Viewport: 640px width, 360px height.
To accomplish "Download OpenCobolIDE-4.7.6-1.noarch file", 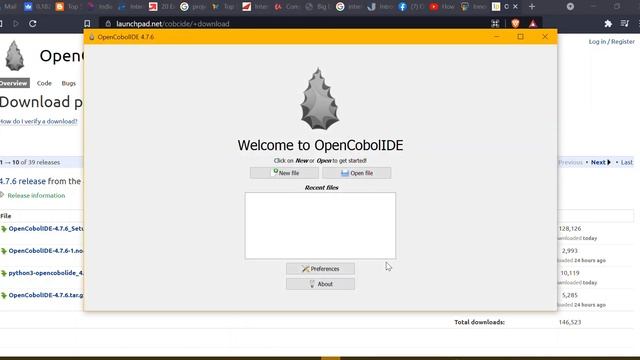I will pyautogui.click(x=46, y=251).
